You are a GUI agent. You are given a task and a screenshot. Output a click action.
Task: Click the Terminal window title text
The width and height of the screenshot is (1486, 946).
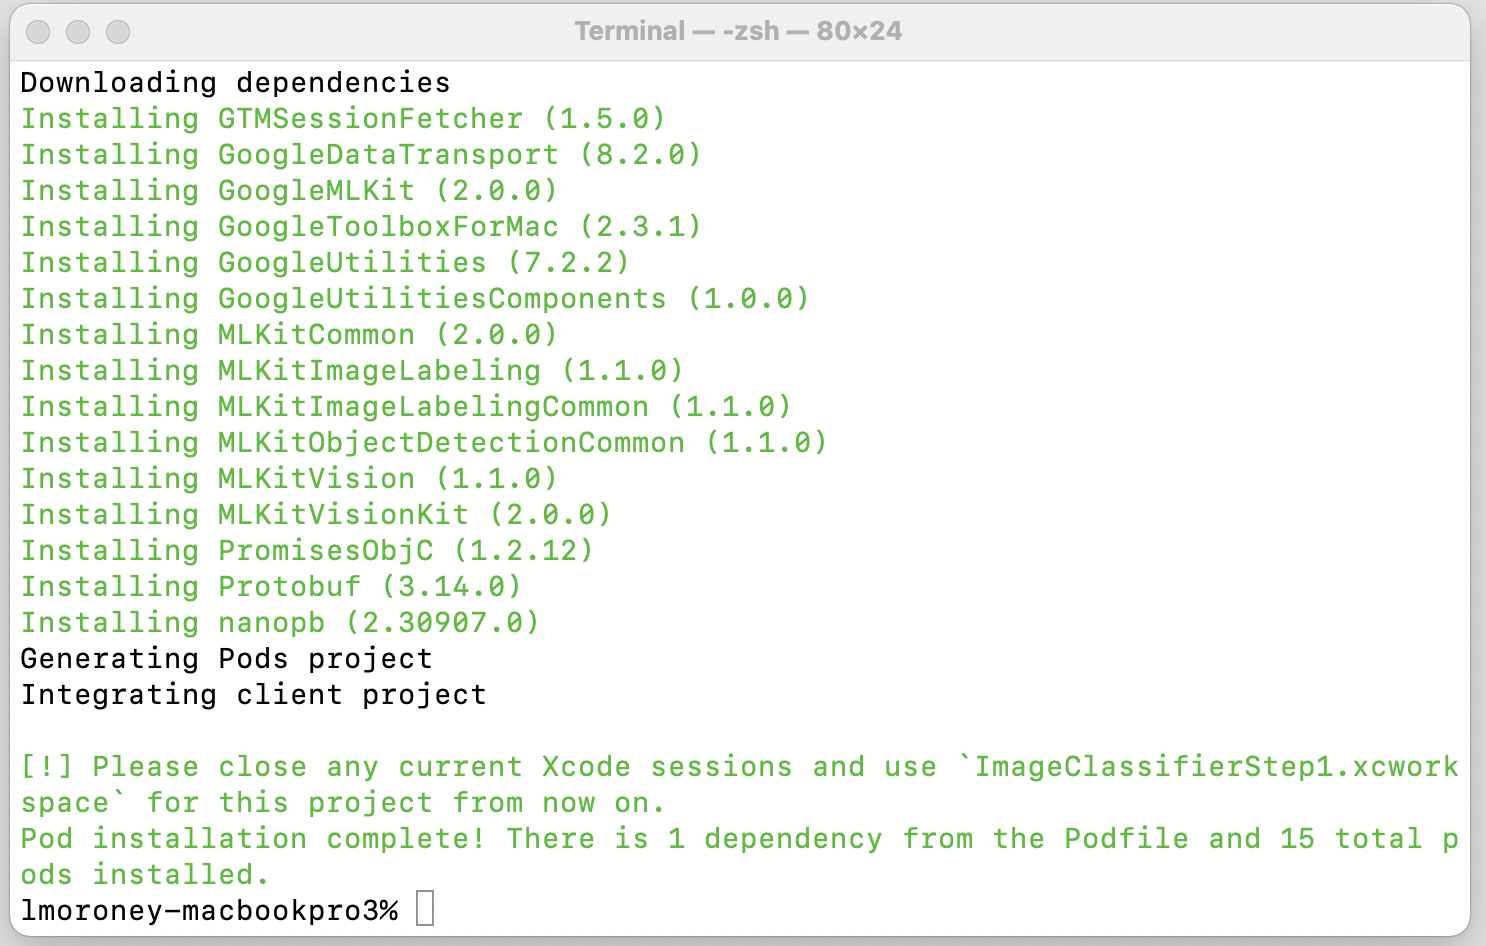click(x=738, y=31)
